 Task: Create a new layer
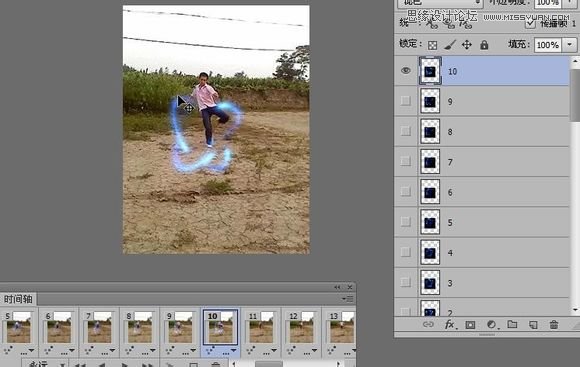pyautogui.click(x=533, y=325)
